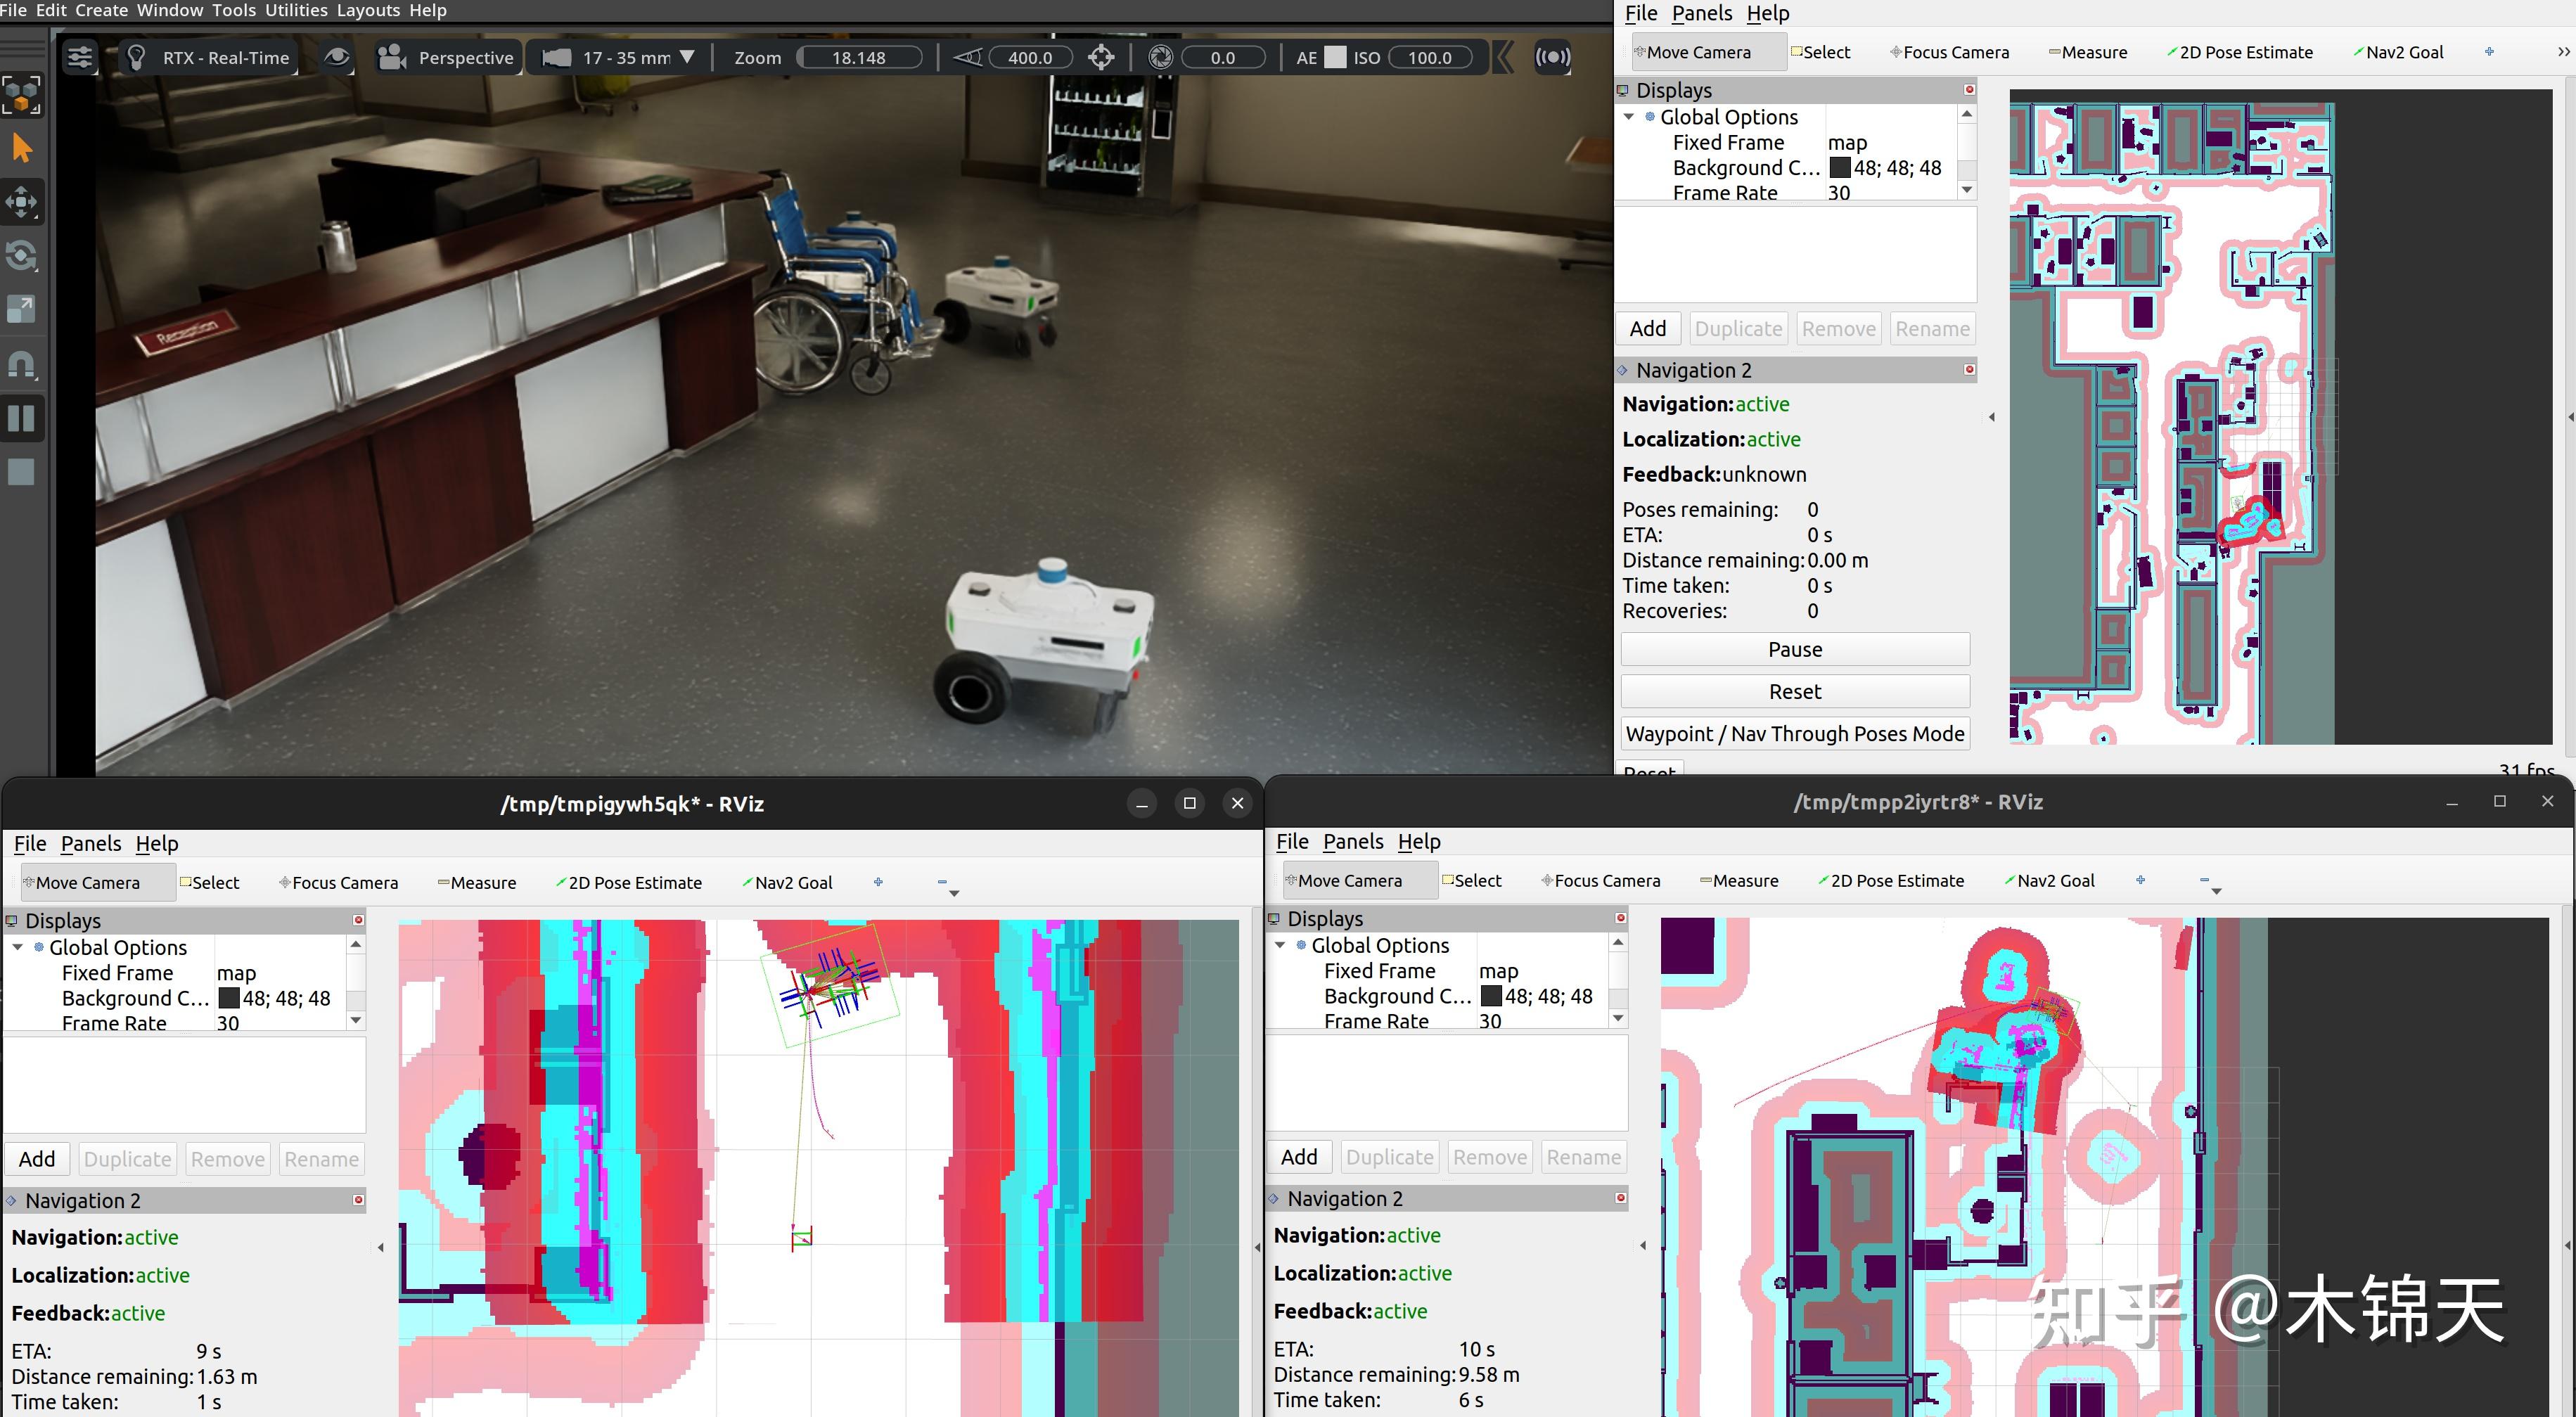Open the Create menu in Isaac Sim
This screenshot has height=1417, width=2576.
pyautogui.click(x=101, y=10)
